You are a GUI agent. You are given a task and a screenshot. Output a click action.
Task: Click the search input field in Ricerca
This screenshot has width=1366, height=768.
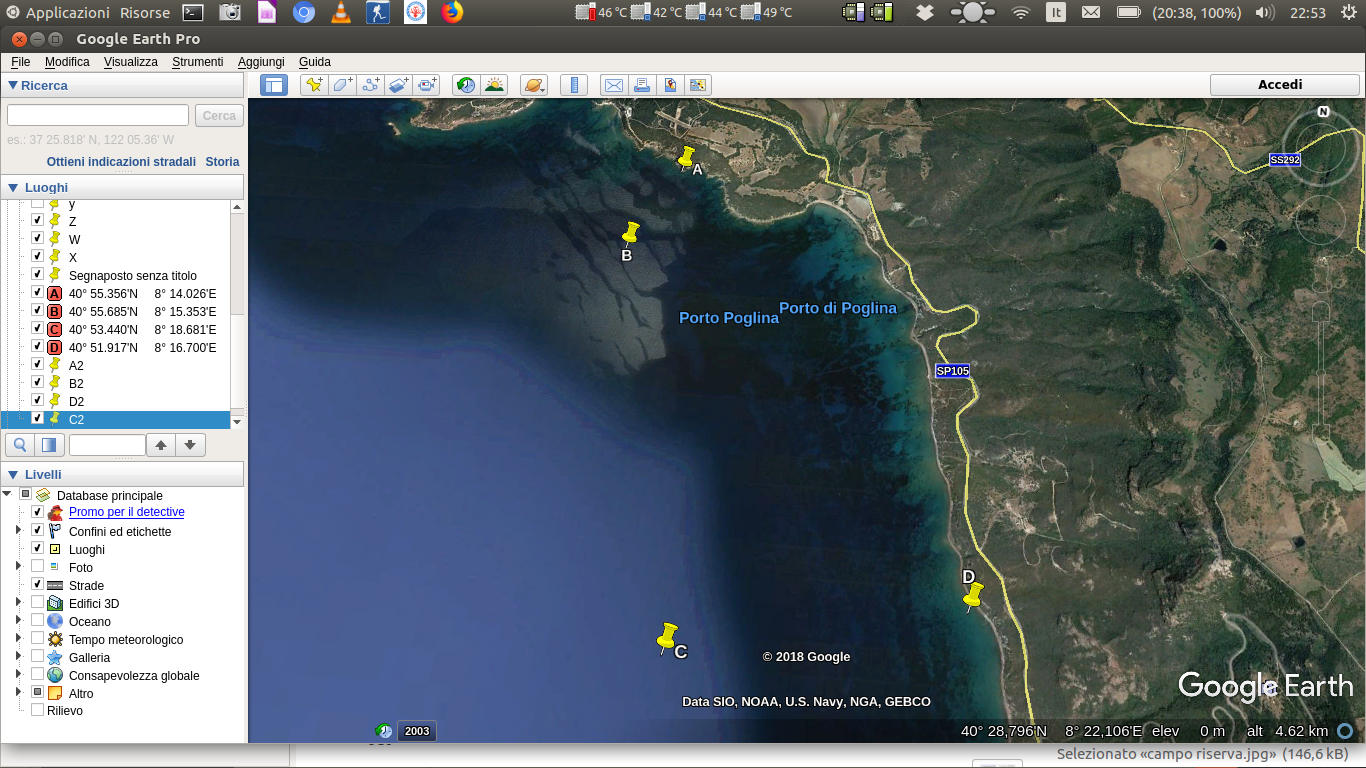point(98,115)
